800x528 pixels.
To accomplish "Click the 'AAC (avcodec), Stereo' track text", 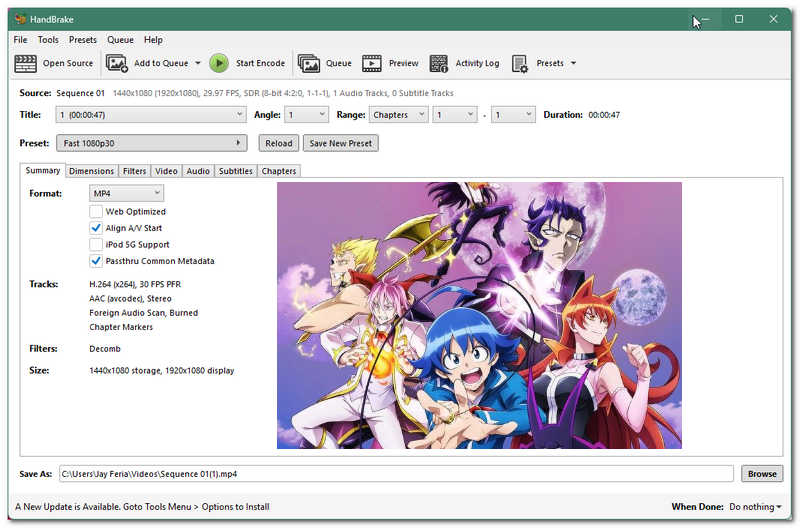I will click(x=130, y=298).
